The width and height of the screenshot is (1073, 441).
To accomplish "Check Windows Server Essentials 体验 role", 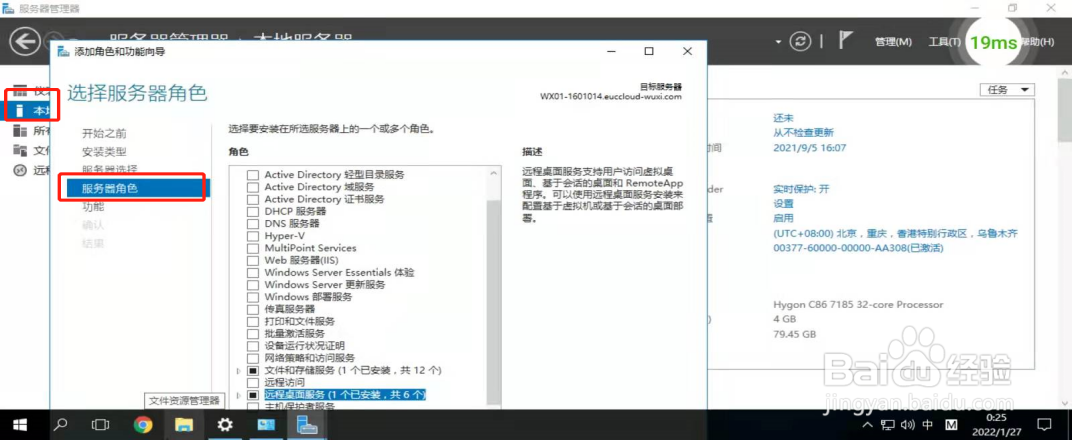I will (x=253, y=273).
